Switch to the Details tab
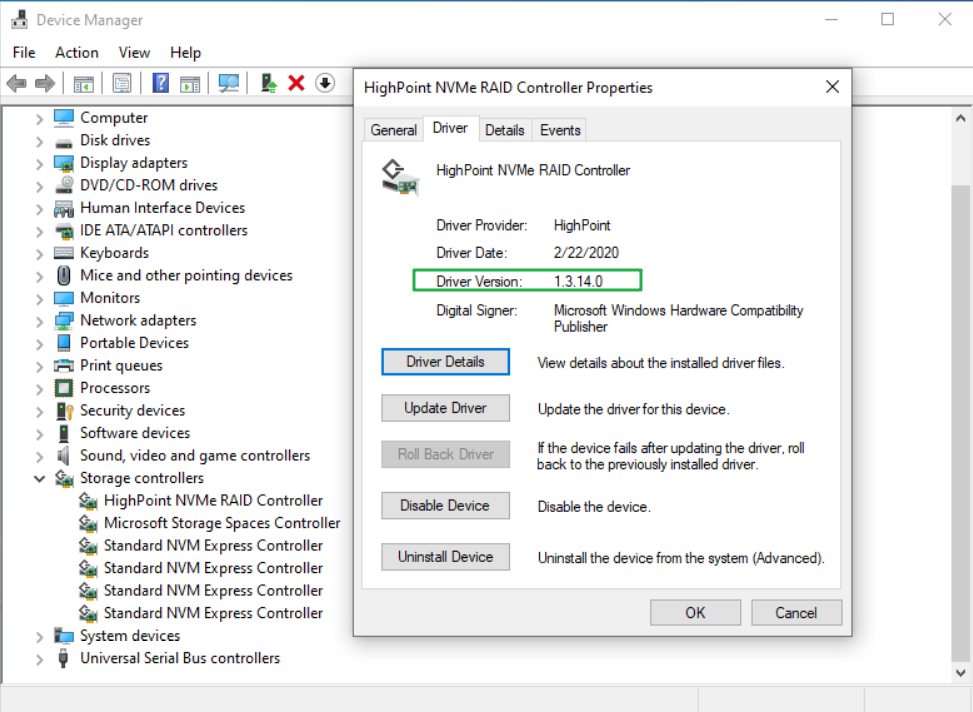The width and height of the screenshot is (973, 712). pyautogui.click(x=505, y=129)
